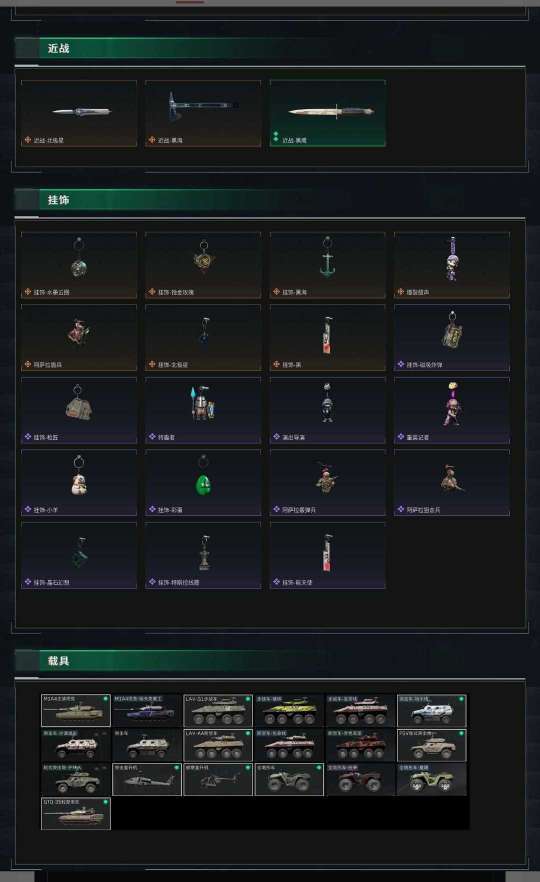Pick the dark folding knife melee item
Screen dimensions: 540x882
point(79,114)
